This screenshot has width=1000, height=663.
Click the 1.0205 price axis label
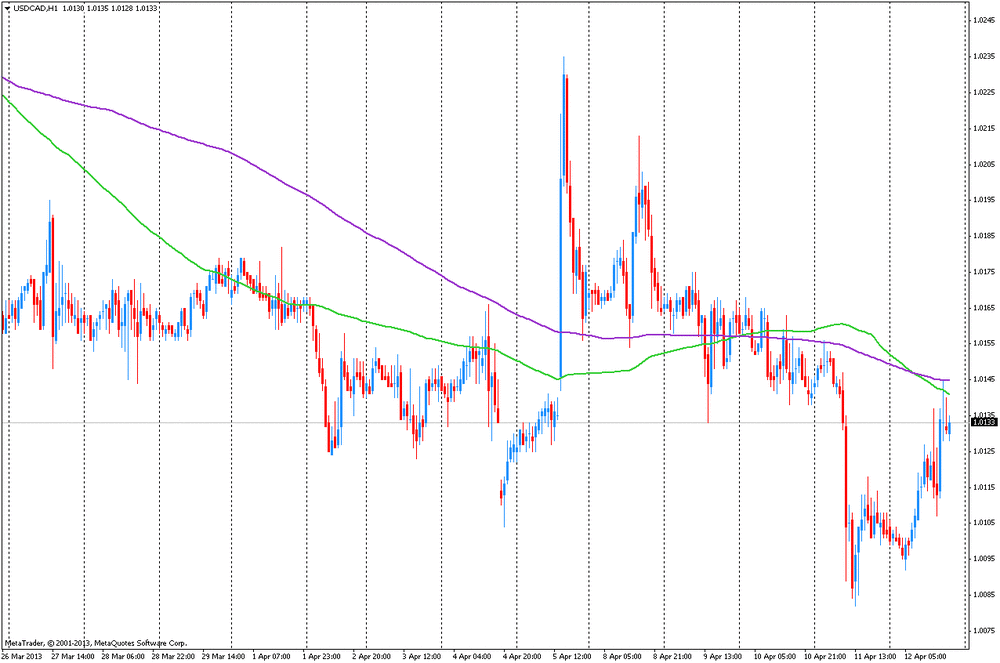click(x=984, y=164)
